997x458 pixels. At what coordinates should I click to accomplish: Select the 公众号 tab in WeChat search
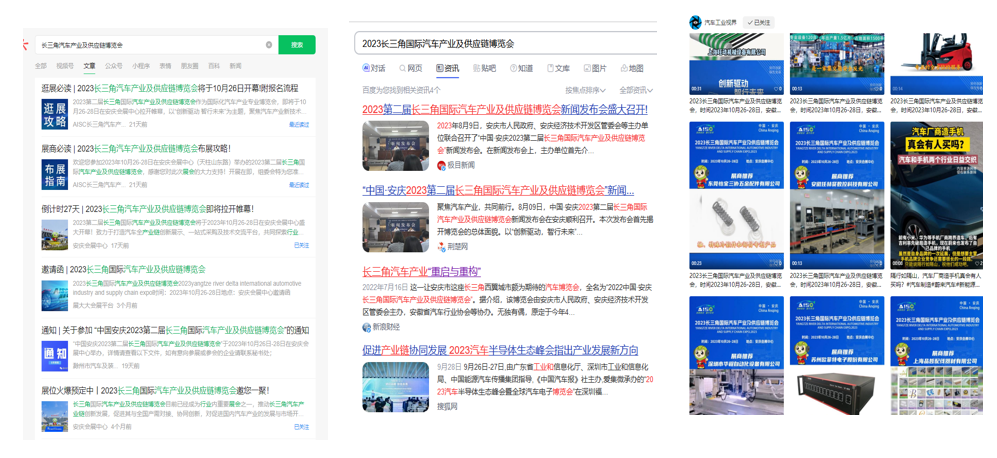click(114, 66)
